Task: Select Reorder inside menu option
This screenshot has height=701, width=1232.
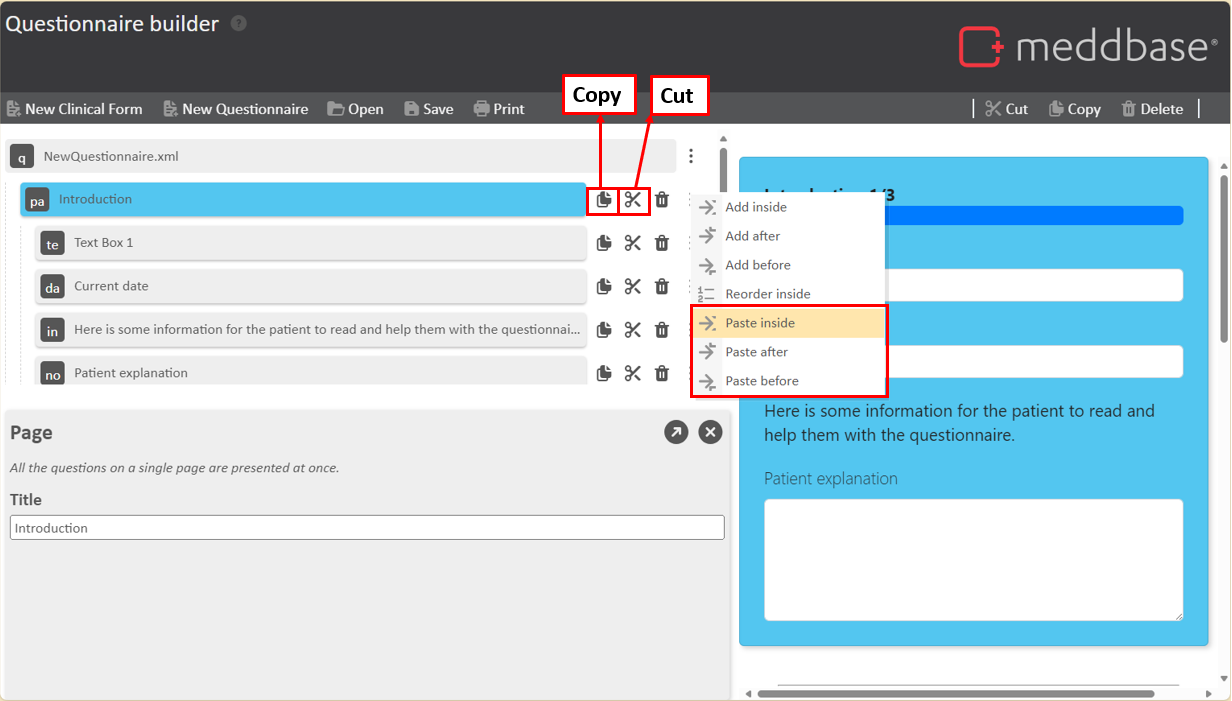Action: click(767, 294)
